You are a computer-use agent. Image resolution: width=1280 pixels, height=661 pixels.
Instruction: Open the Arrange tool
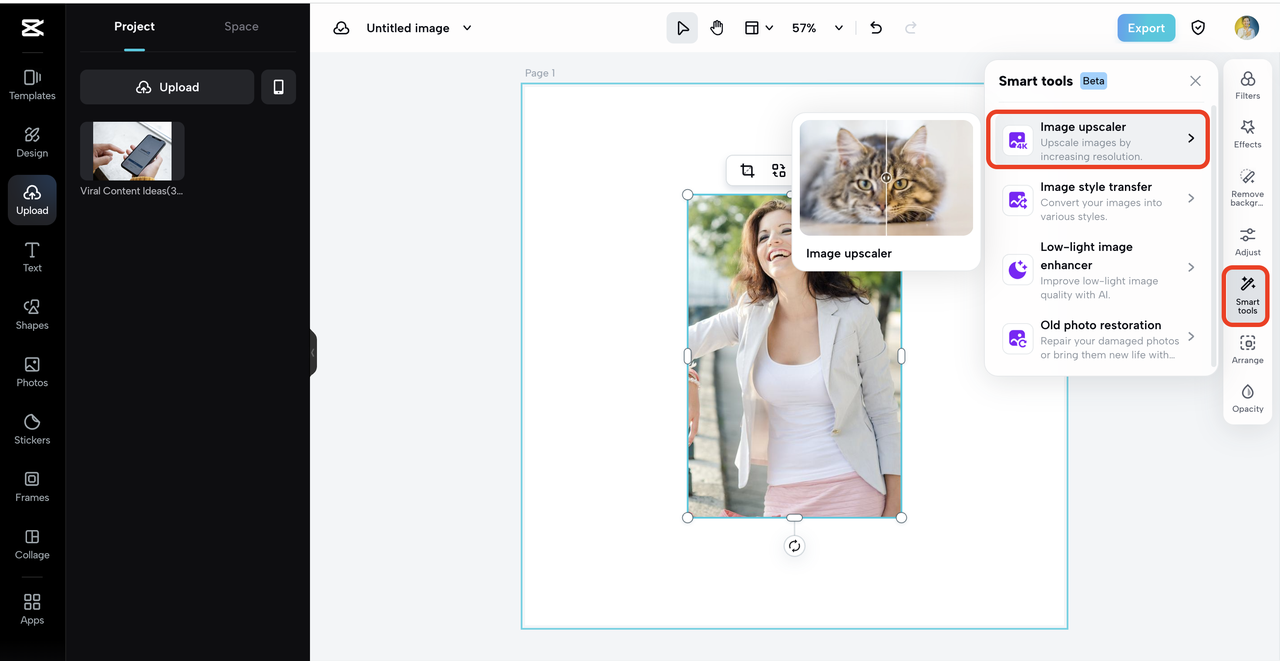[x=1247, y=350]
